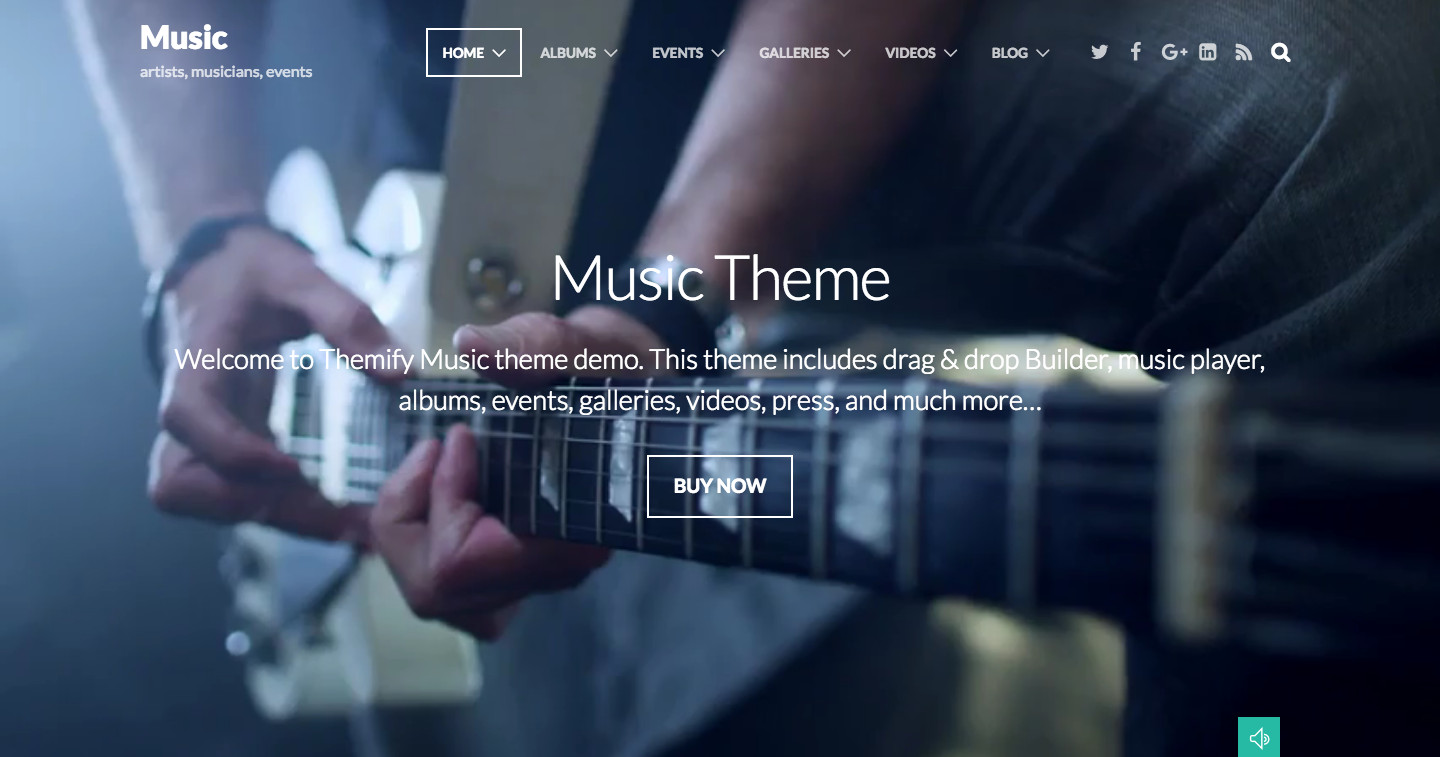Screen dimensions: 1440x757
Task: Go to the Events menu item
Action: coord(677,53)
